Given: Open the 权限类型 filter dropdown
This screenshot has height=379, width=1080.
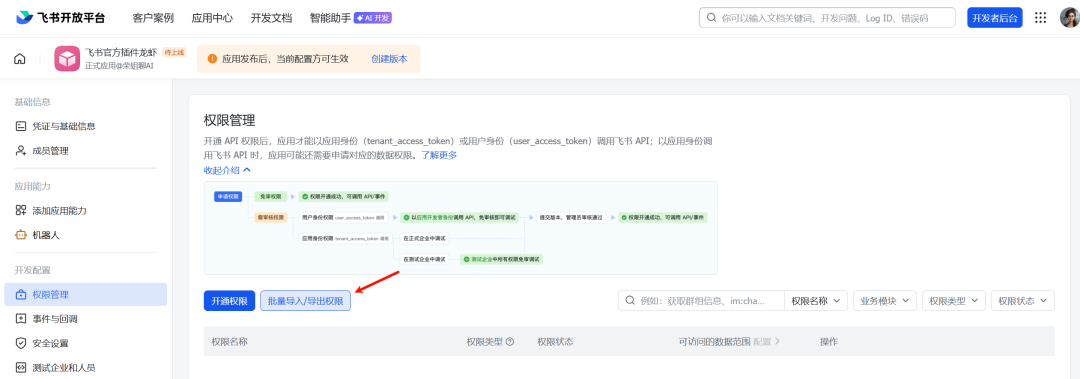Looking at the screenshot, I should click(954, 301).
